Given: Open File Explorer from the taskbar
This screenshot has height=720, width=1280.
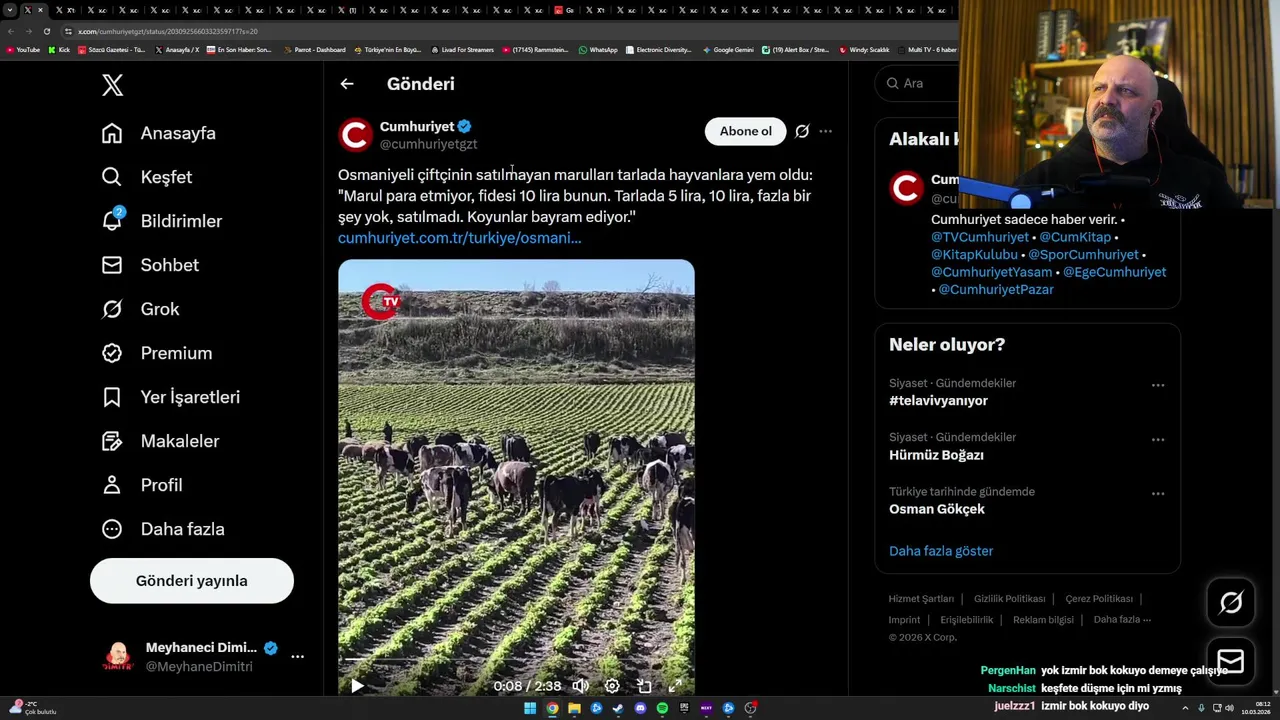Looking at the screenshot, I should point(574,708).
